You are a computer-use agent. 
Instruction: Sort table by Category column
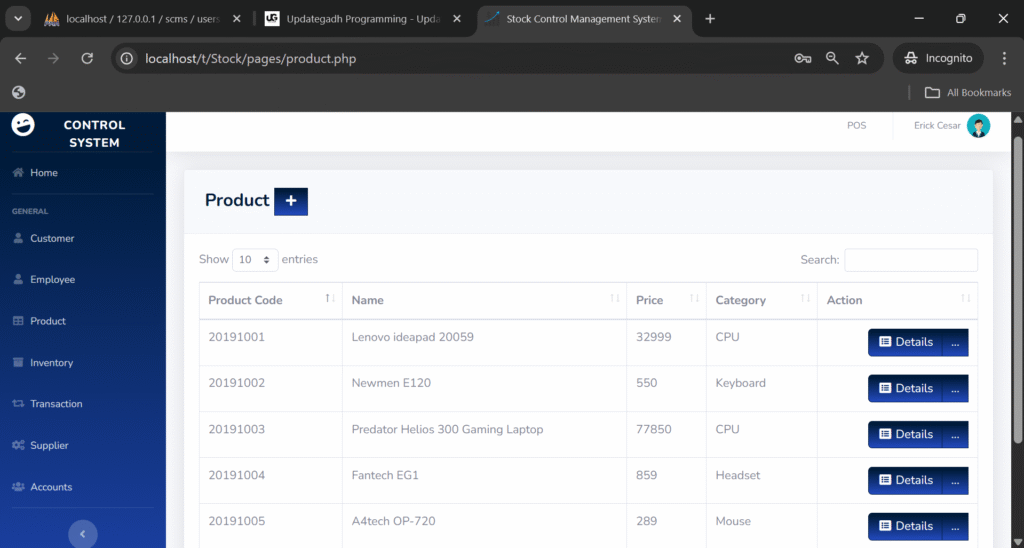[x=761, y=300]
